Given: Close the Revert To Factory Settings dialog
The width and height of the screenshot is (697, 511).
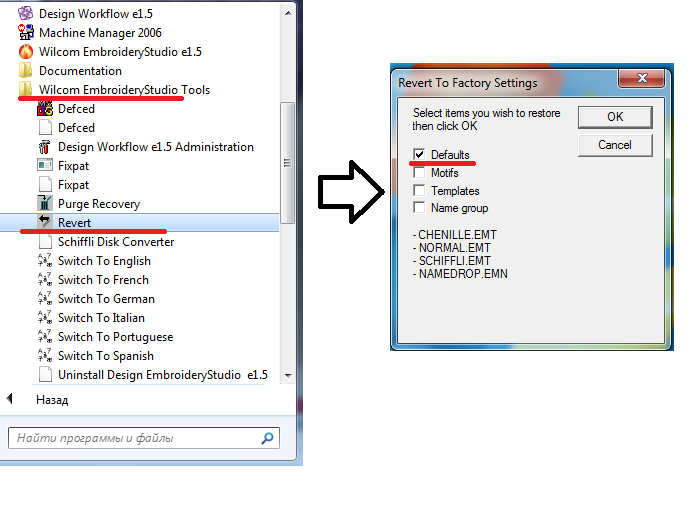Looking at the screenshot, I should point(642,78).
